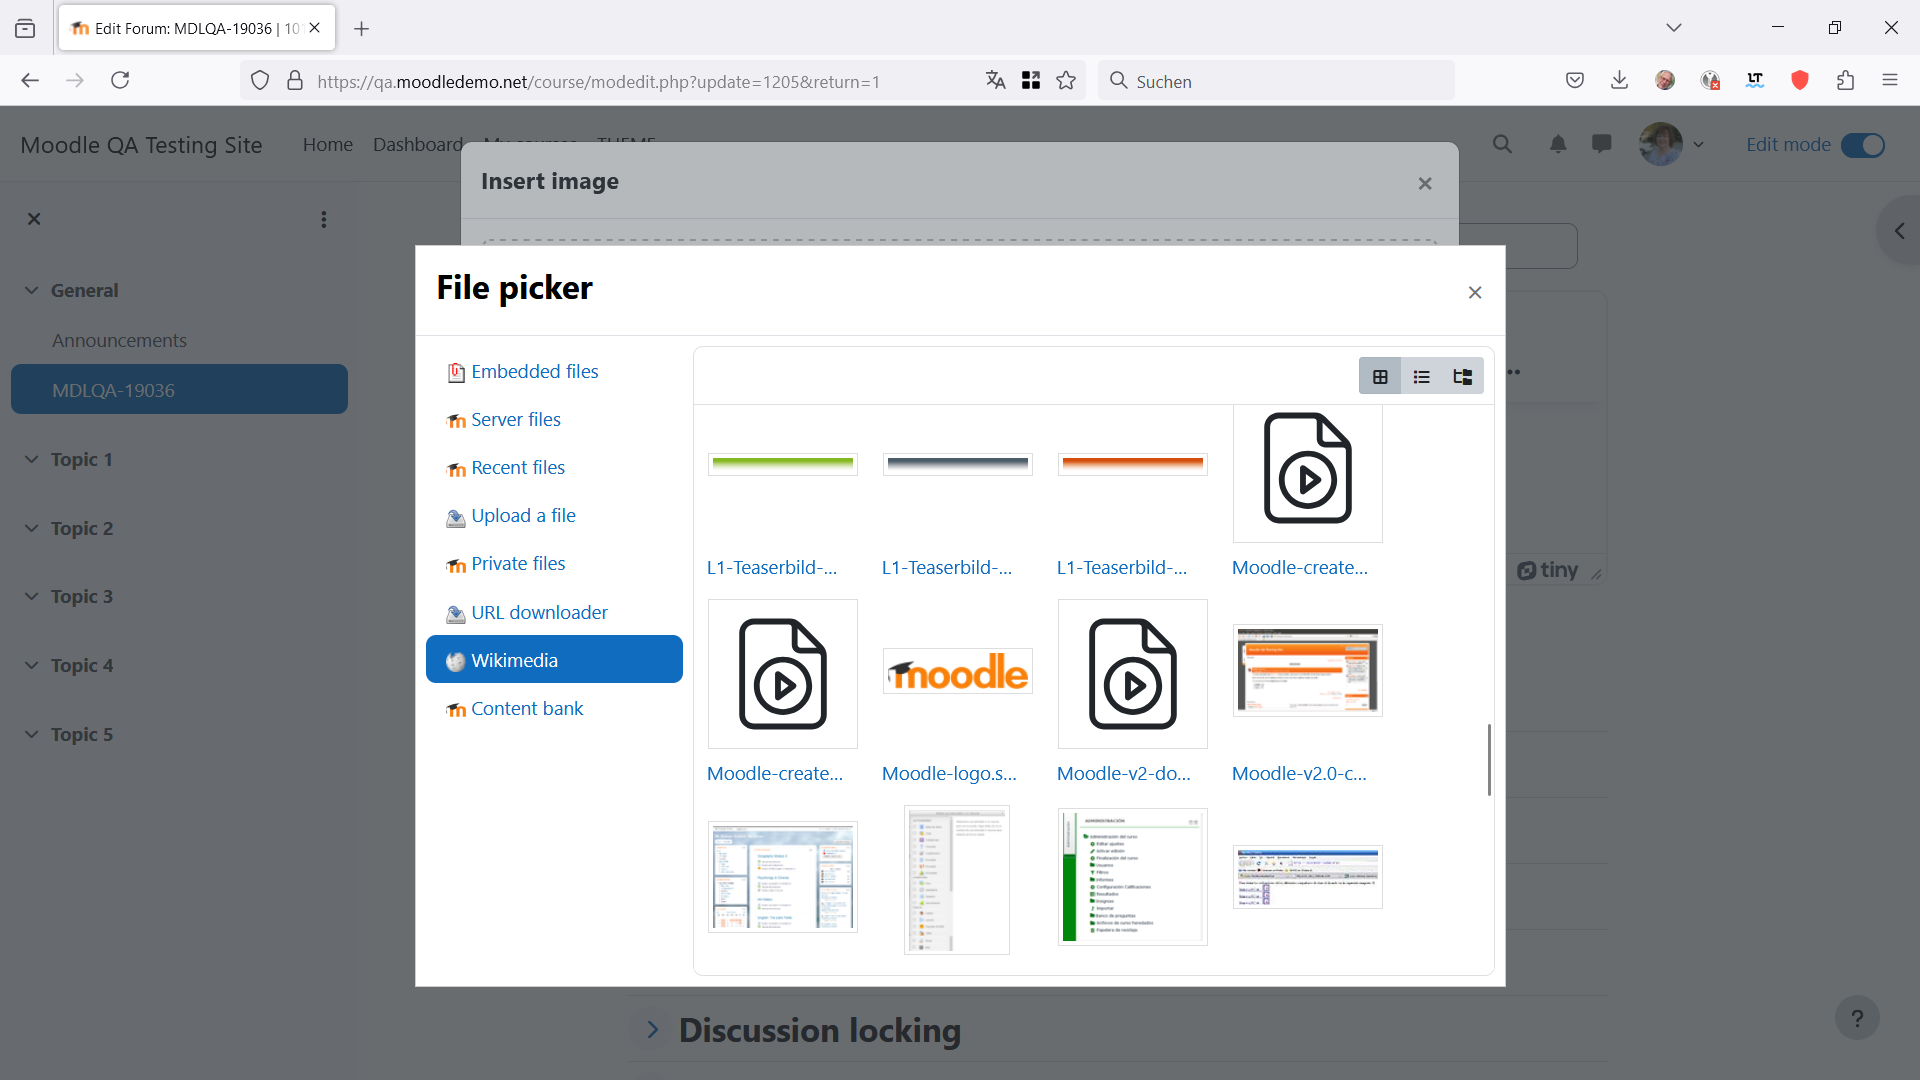This screenshot has height=1080, width=1920.
Task: Open browser downloads panel
Action: point(1620,81)
